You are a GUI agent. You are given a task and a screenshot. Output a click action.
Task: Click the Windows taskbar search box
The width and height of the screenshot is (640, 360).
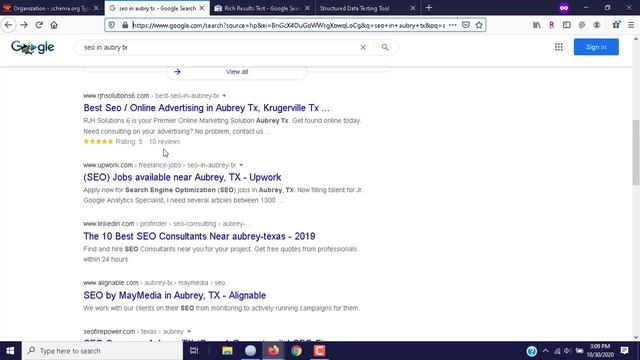102,351
